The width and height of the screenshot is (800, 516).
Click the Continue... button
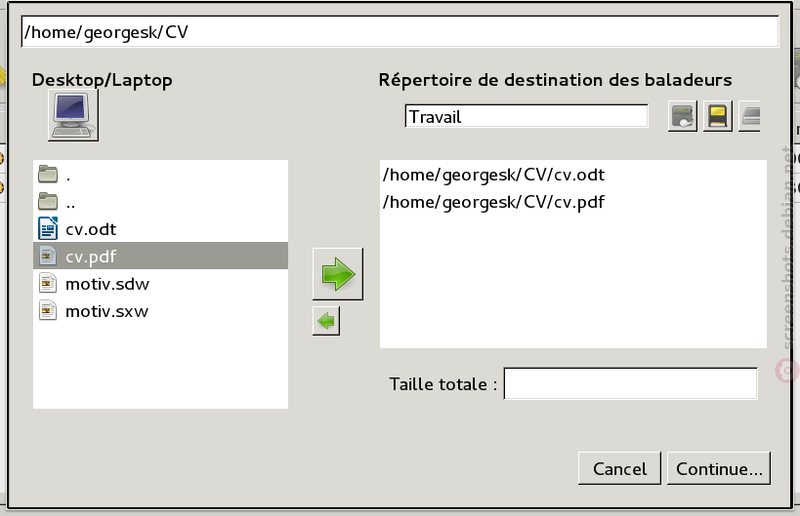tap(719, 469)
